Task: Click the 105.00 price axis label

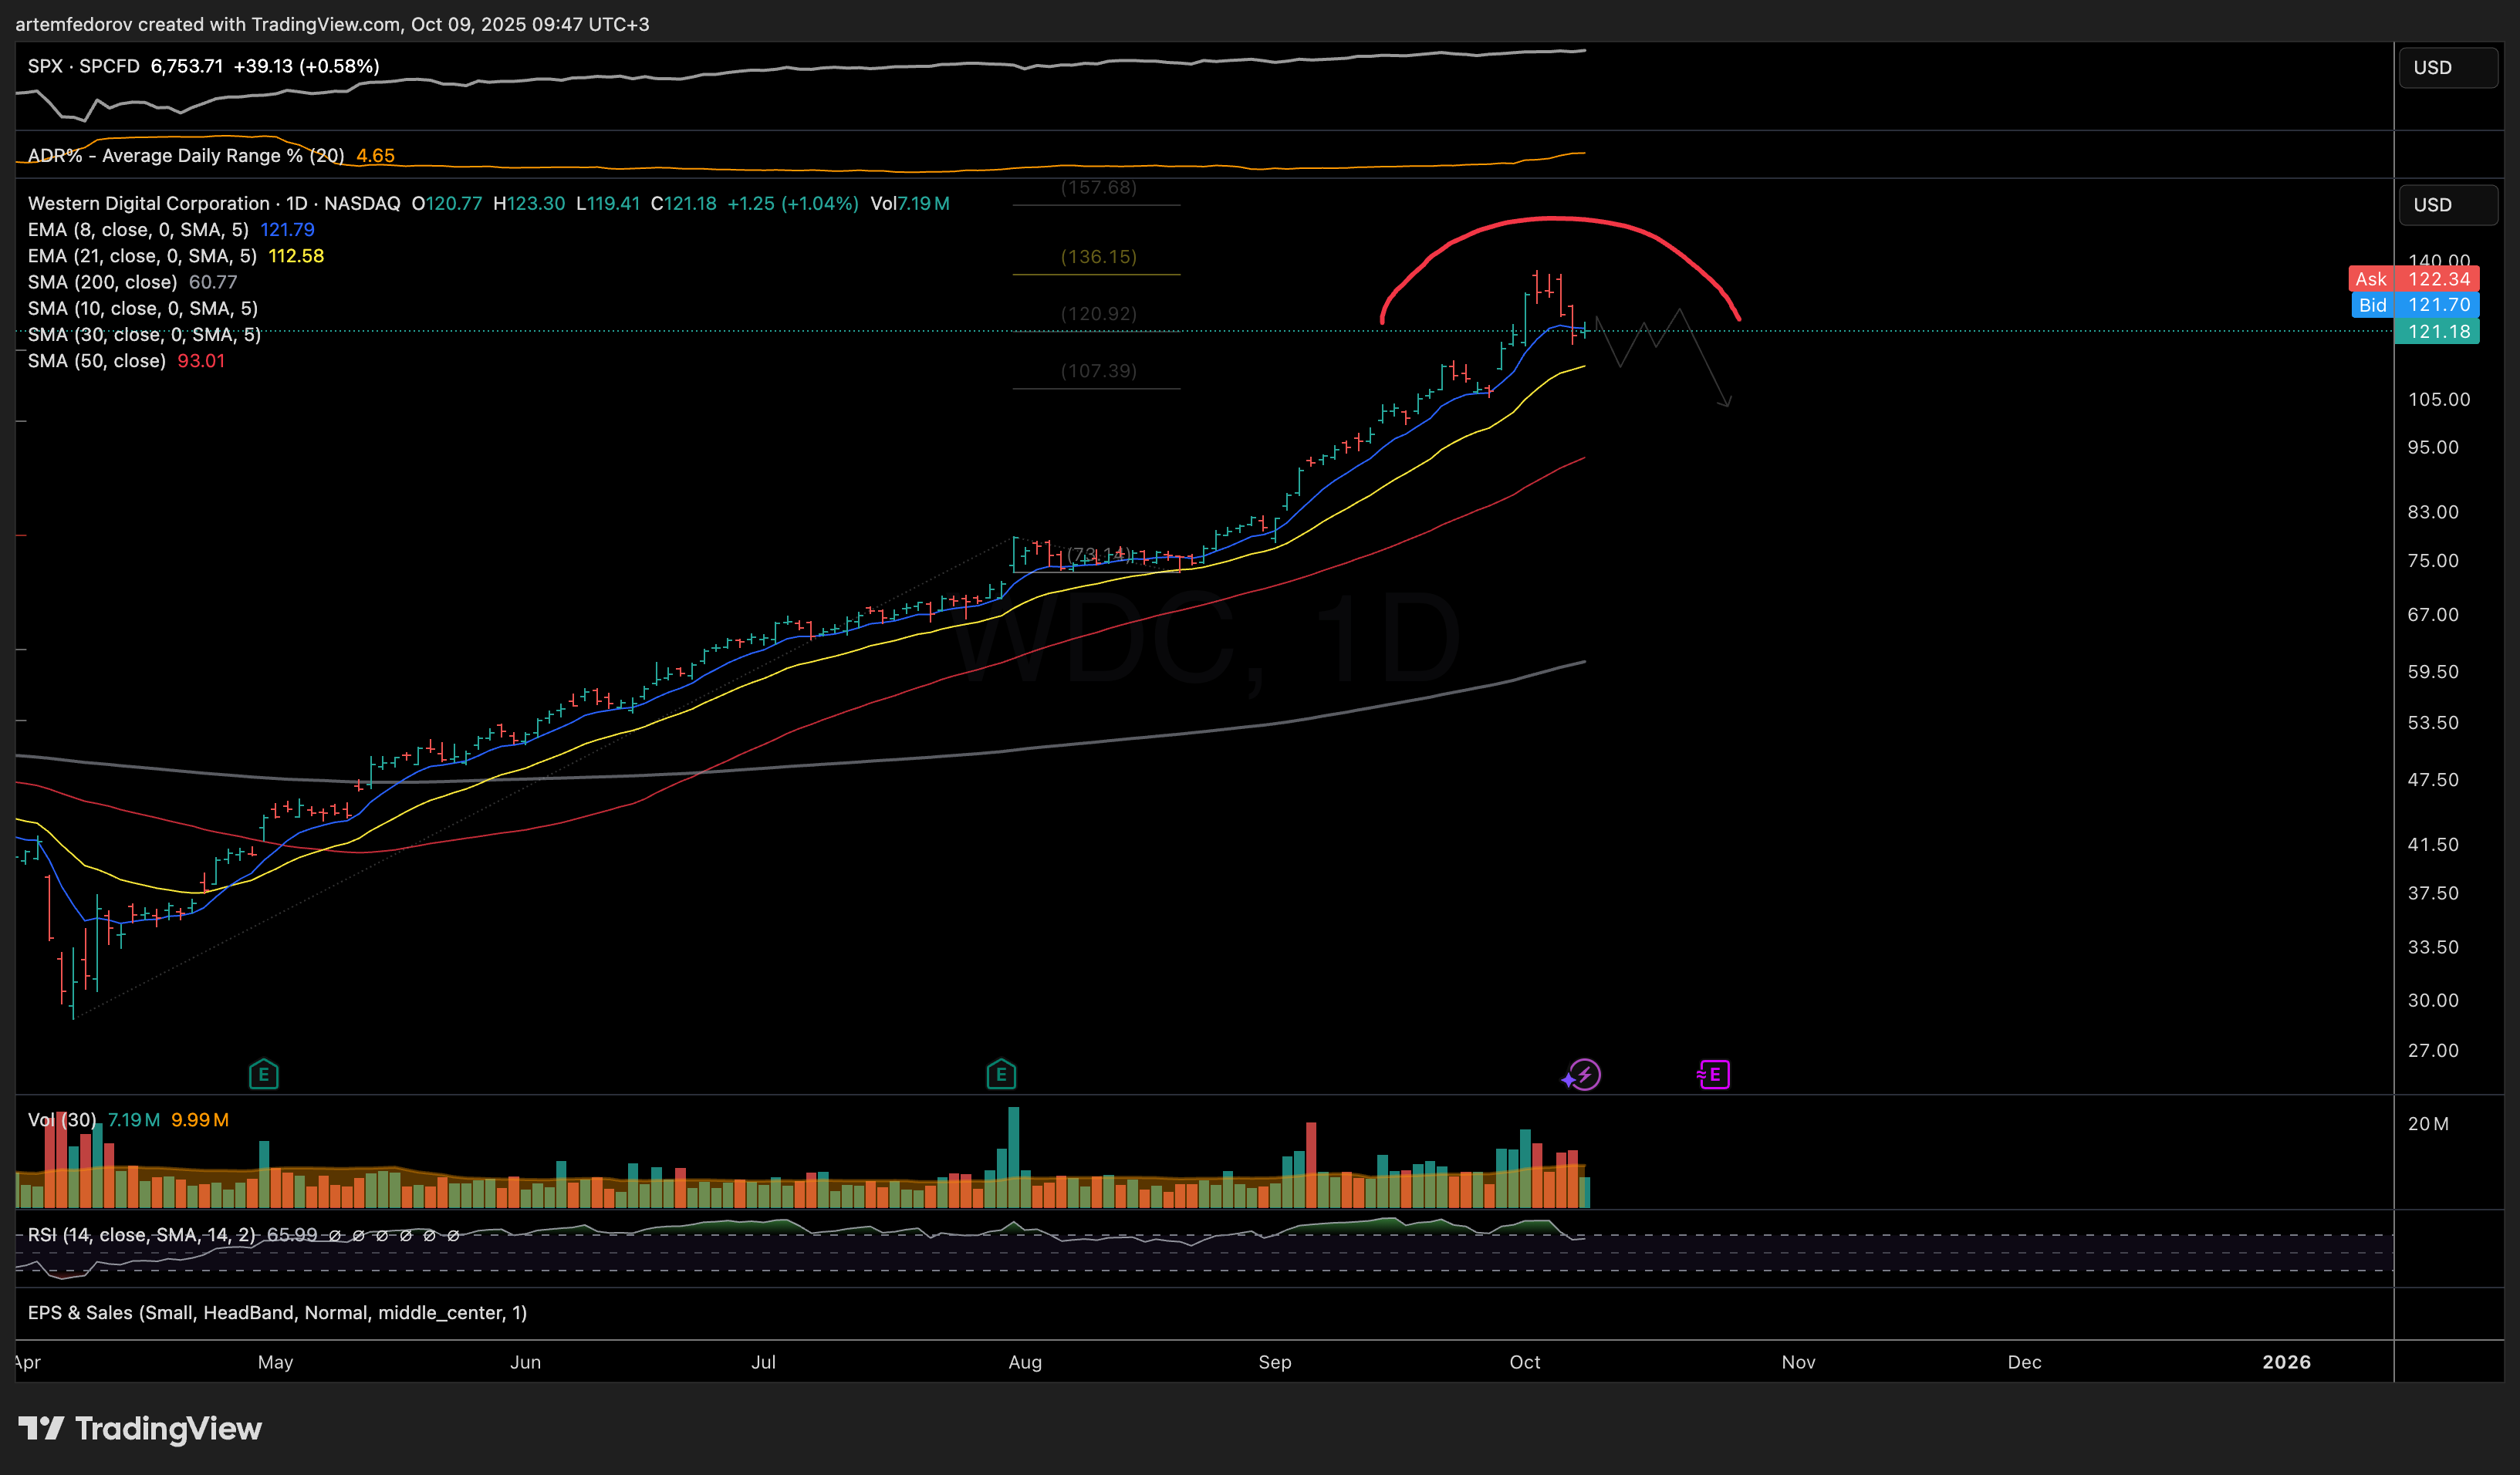Action: [2438, 400]
